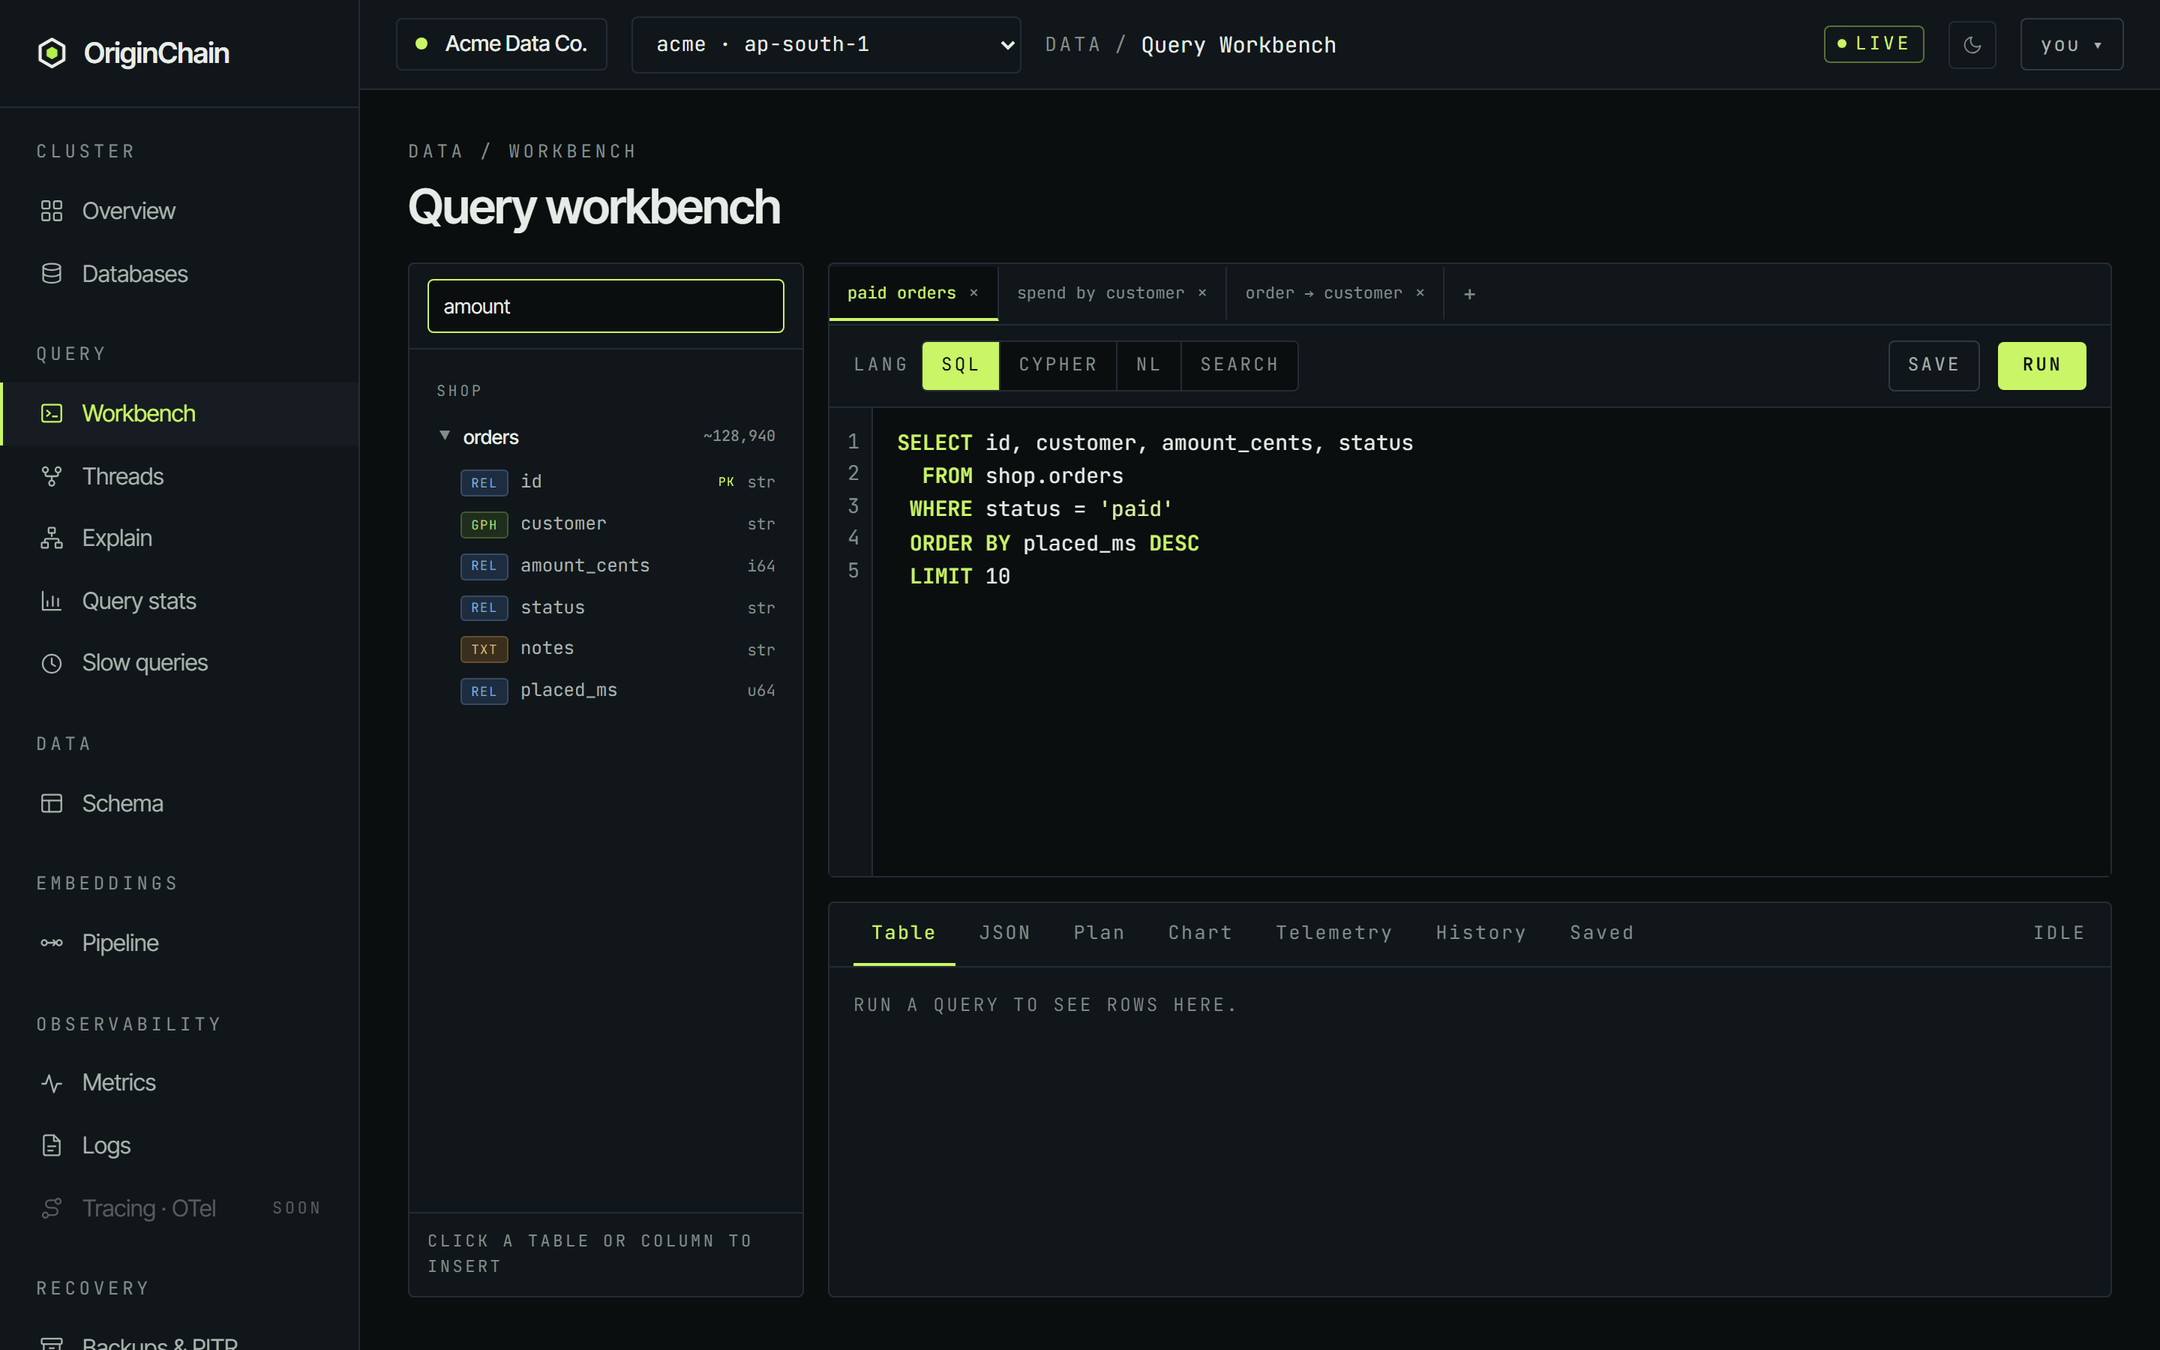
Task: Collapse the orders table tree
Action: 445,436
